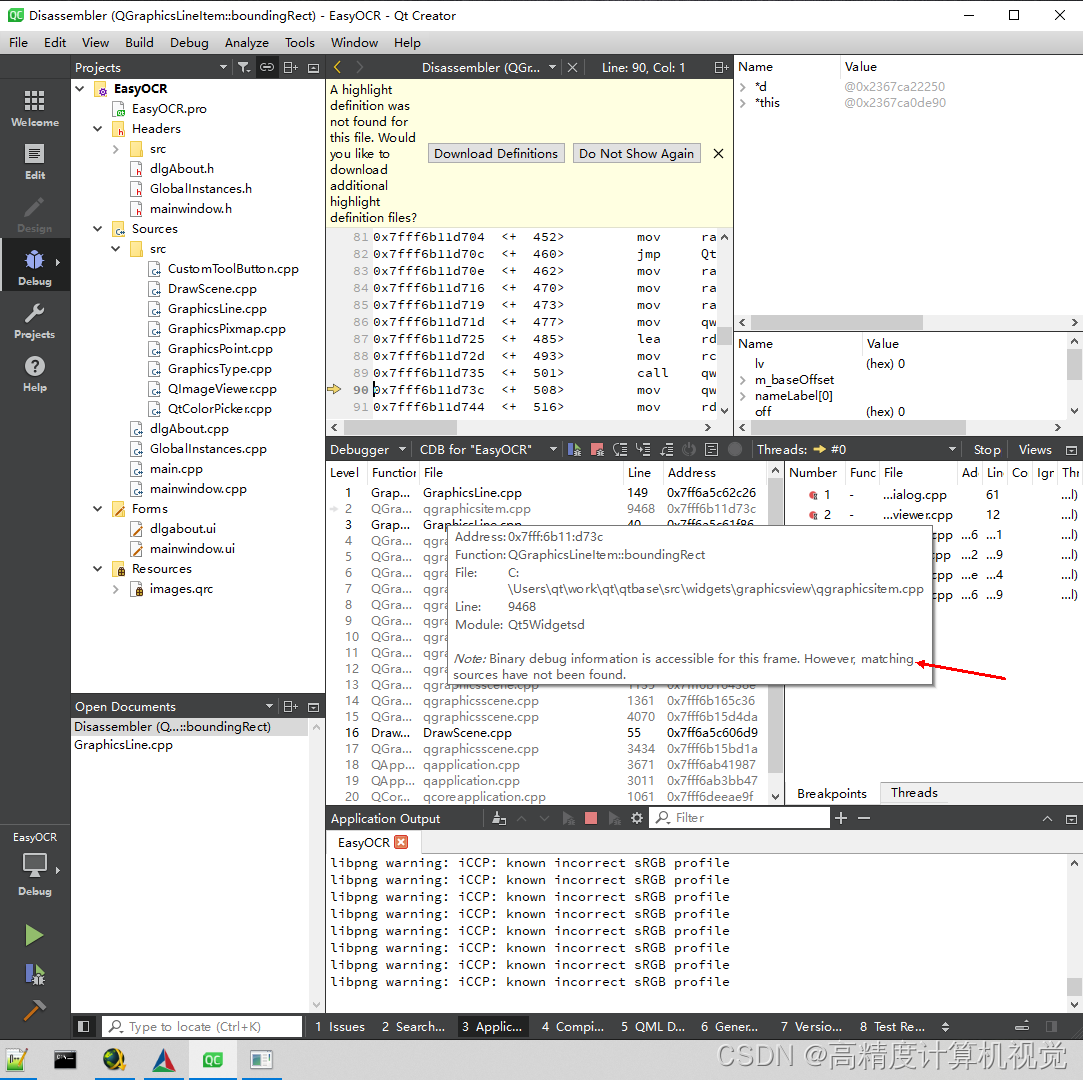Image resolution: width=1083 pixels, height=1080 pixels.
Task: Click the Filter field in Application Output
Action: pyautogui.click(x=740, y=818)
